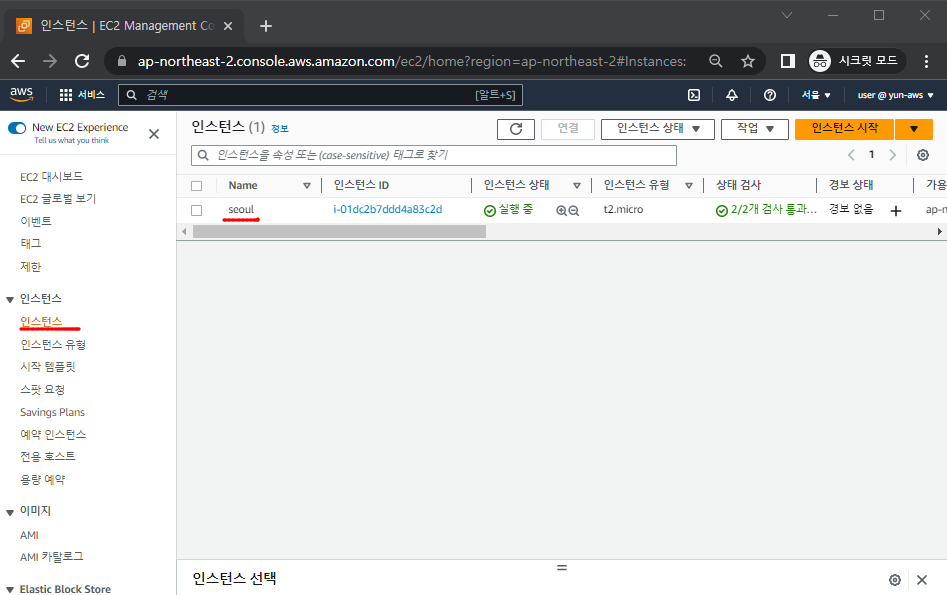The image size is (947, 595).
Task: Collapse Elastic Block Store section
Action: pyautogui.click(x=10, y=590)
